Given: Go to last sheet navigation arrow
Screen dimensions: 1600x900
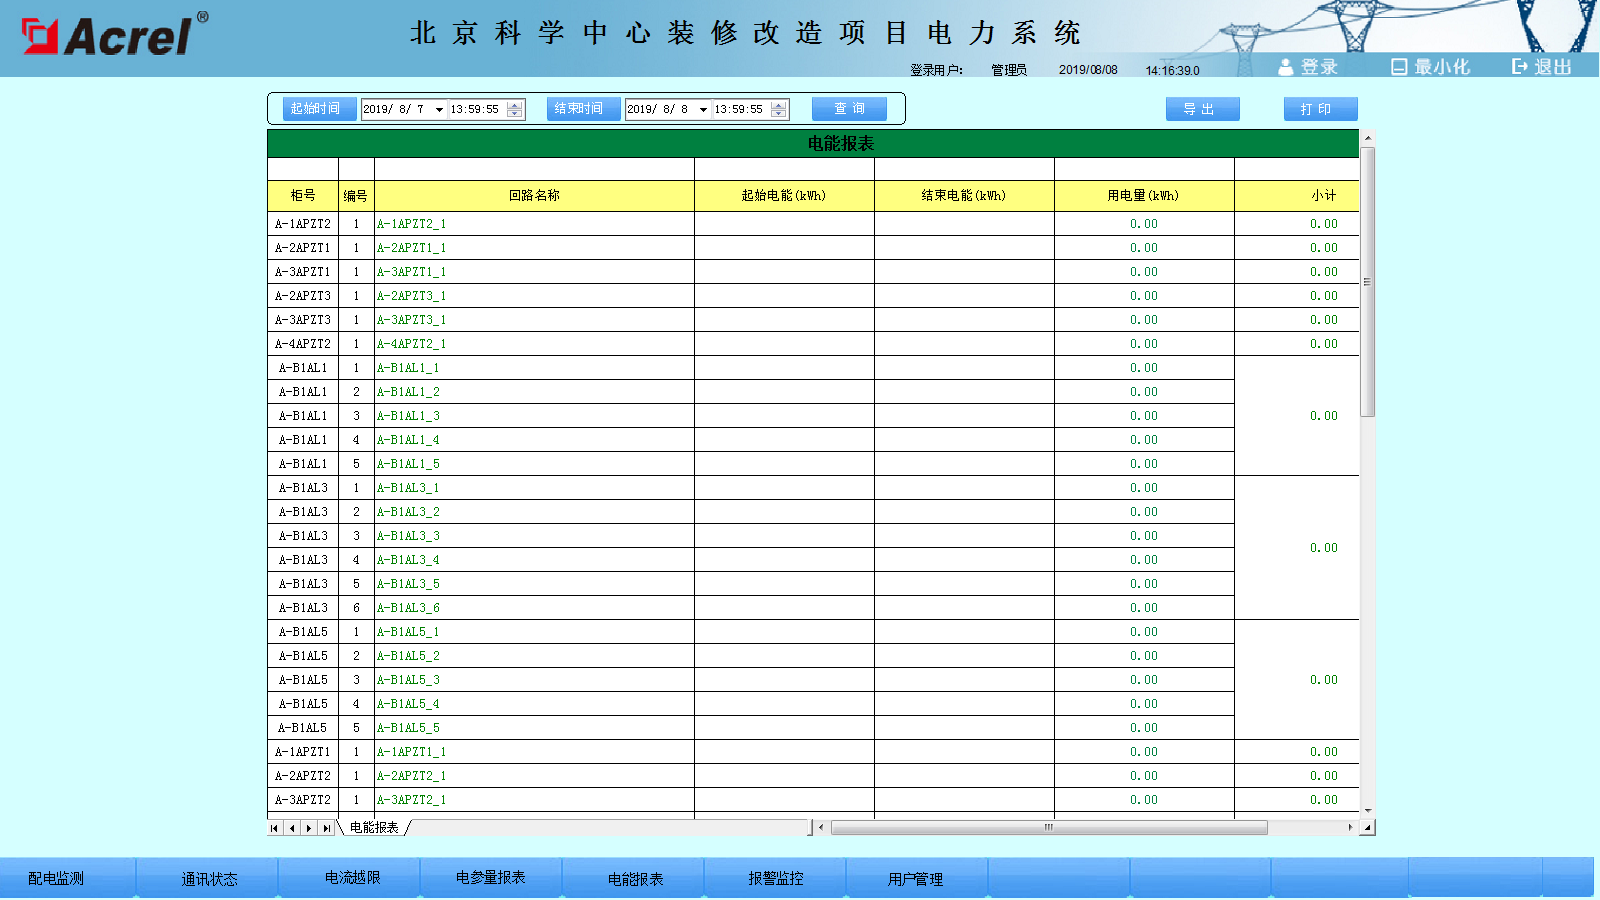Looking at the screenshot, I should click(x=326, y=828).
